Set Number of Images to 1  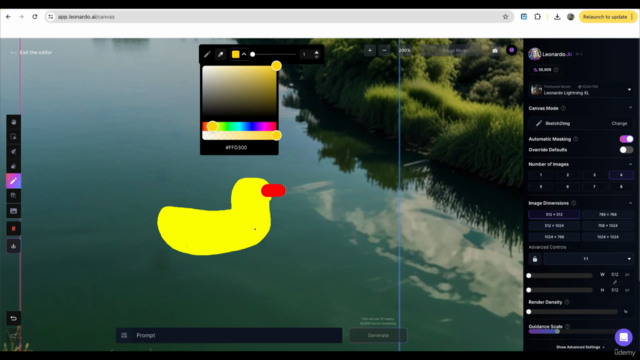pyautogui.click(x=541, y=175)
